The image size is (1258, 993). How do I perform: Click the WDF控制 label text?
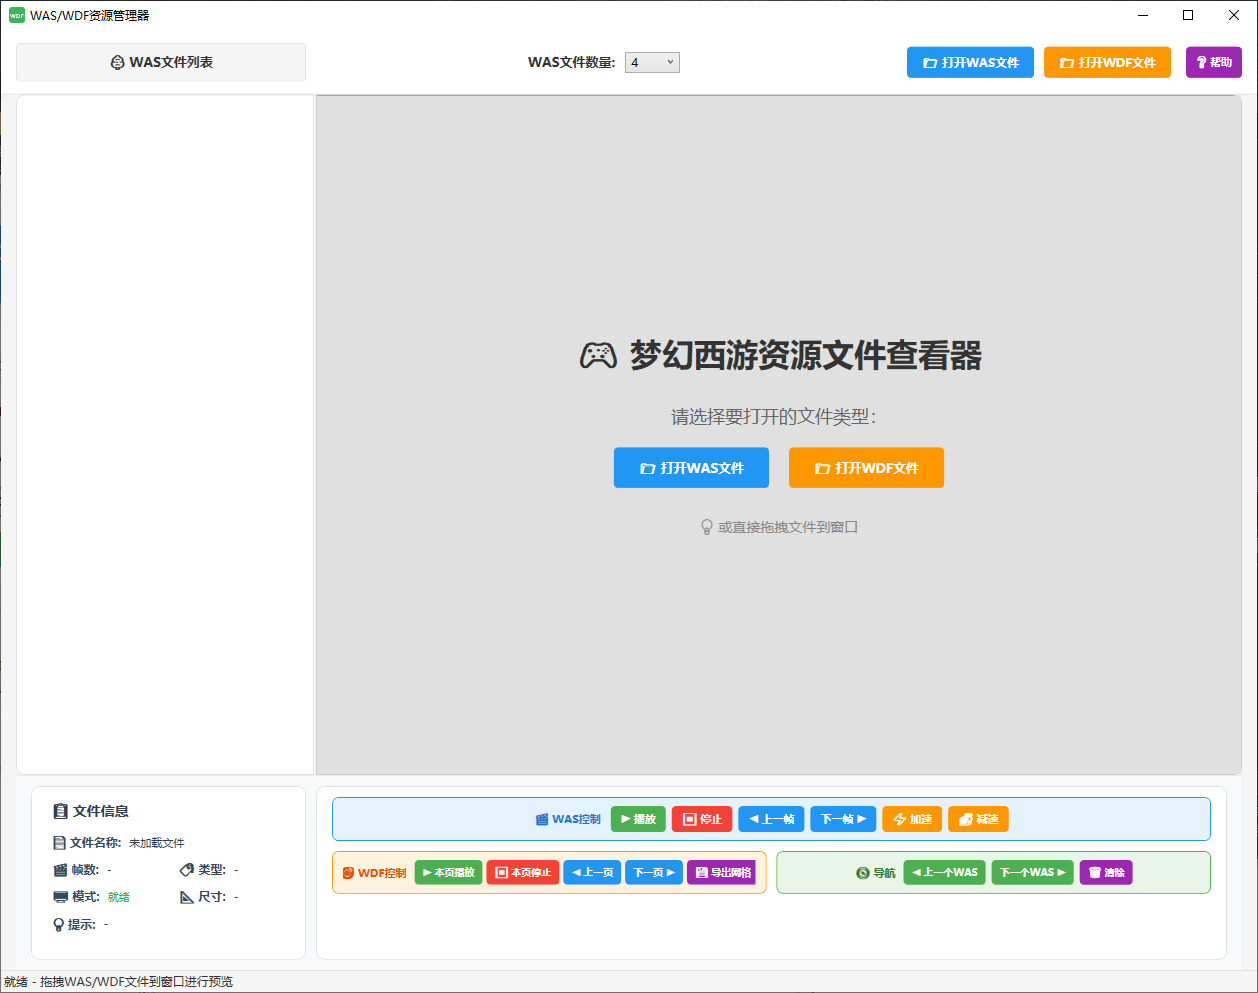(x=382, y=873)
